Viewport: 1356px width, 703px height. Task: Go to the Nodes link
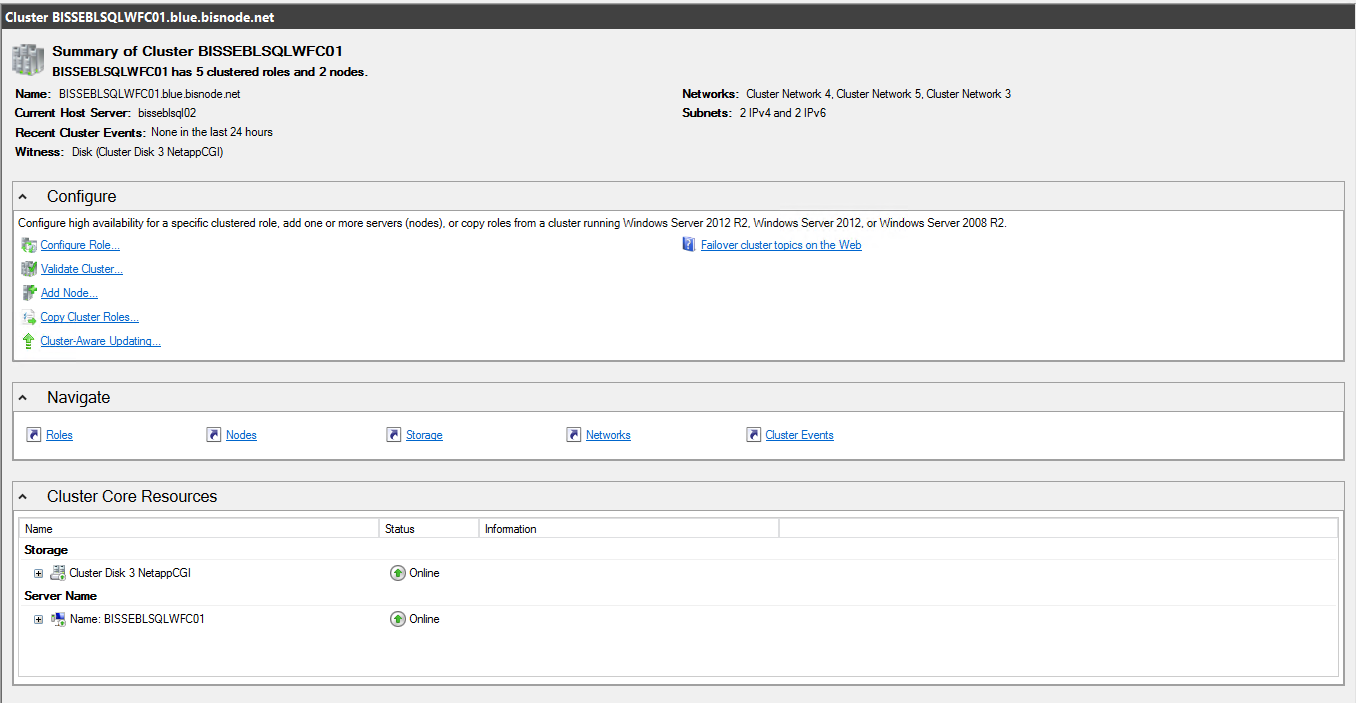tap(241, 435)
